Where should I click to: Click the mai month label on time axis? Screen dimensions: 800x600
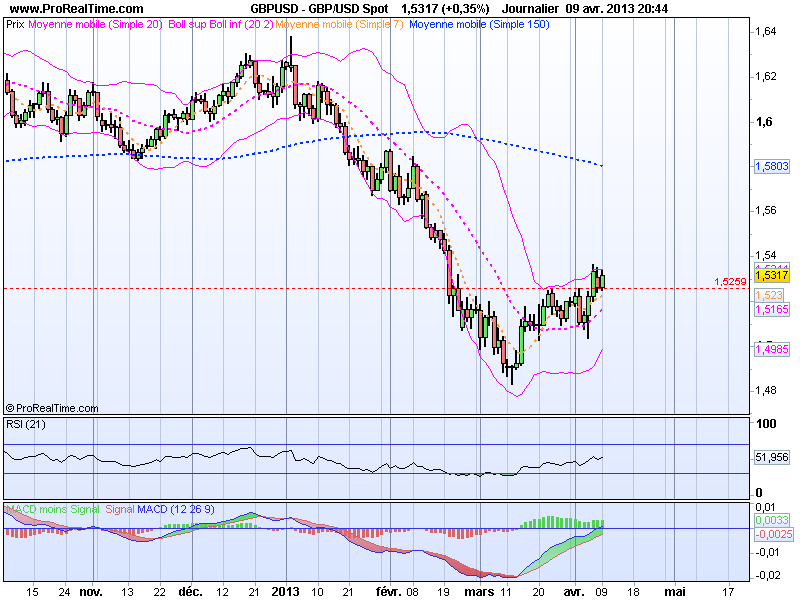point(675,592)
